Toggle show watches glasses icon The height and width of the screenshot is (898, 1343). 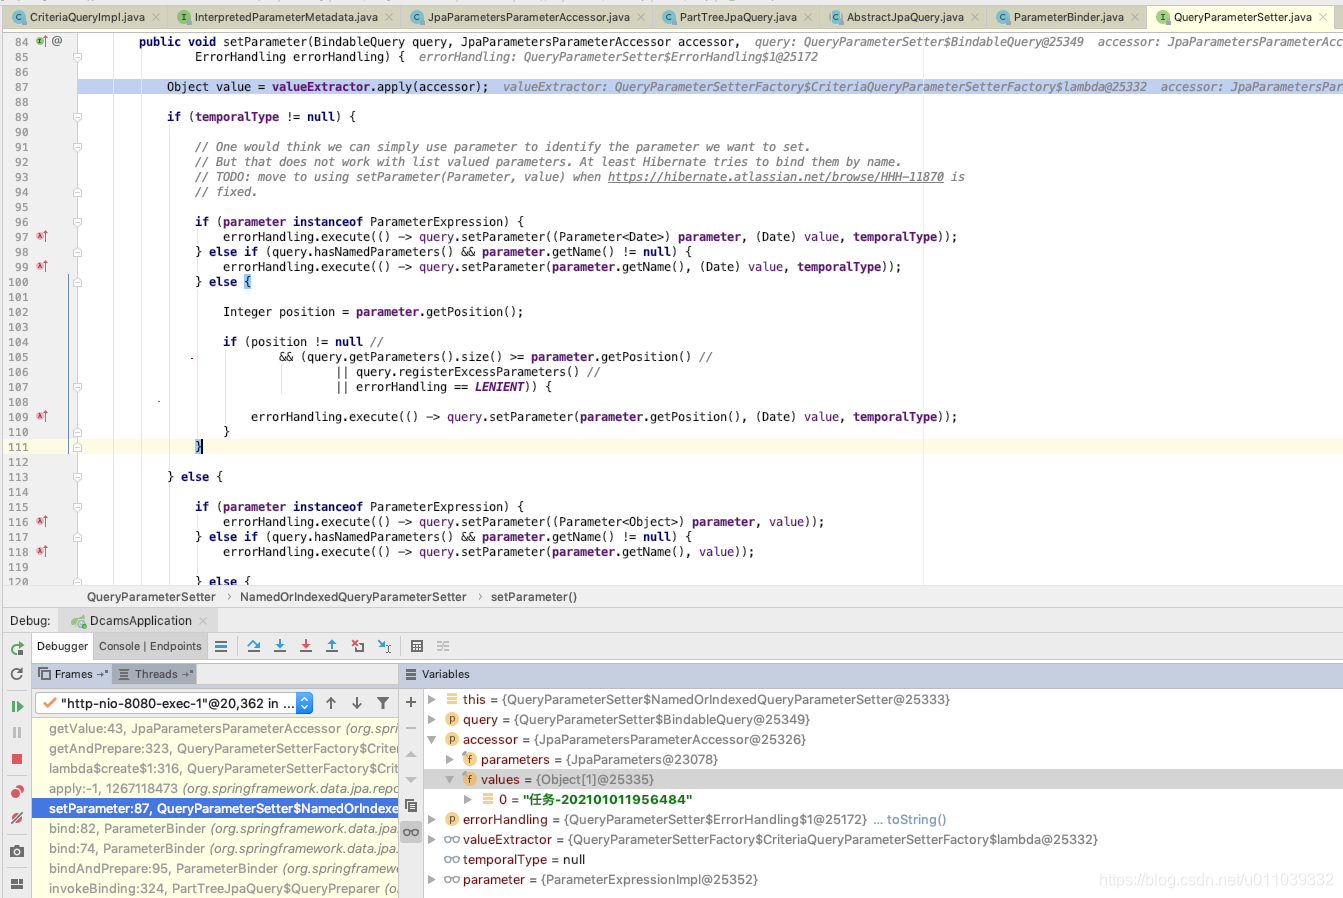[411, 832]
